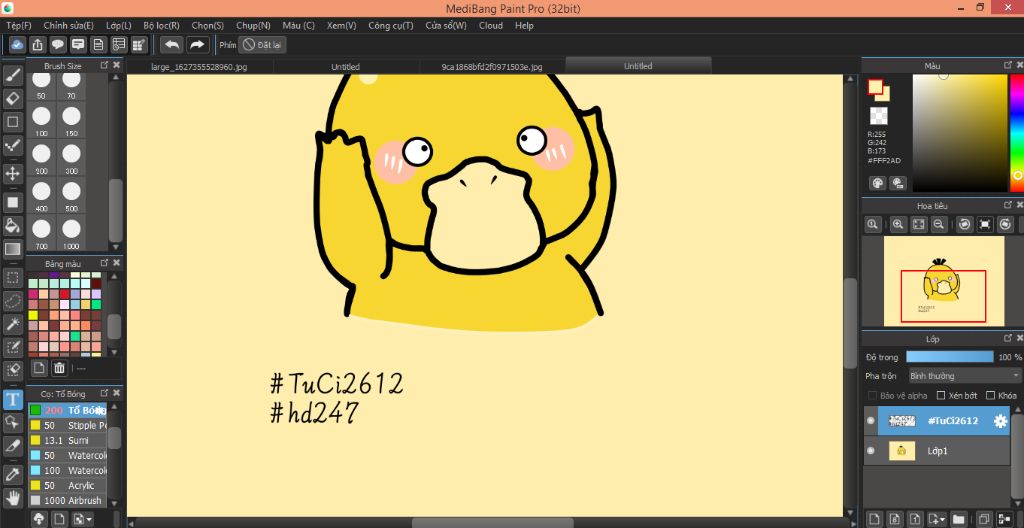Image resolution: width=1024 pixels, height=528 pixels.
Task: Enable the Khóa lock checkbox
Action: (x=991, y=395)
